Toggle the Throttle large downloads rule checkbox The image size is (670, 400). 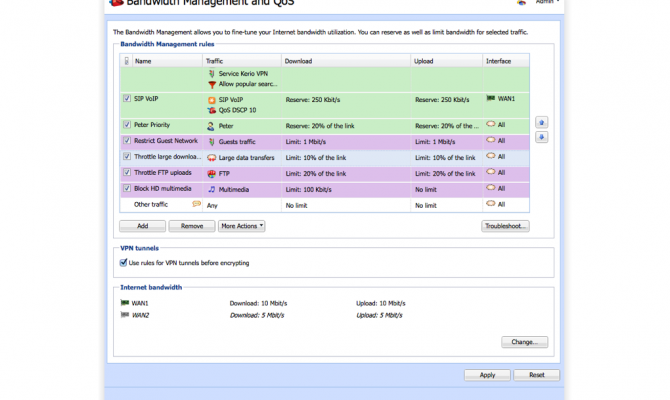pos(127,156)
